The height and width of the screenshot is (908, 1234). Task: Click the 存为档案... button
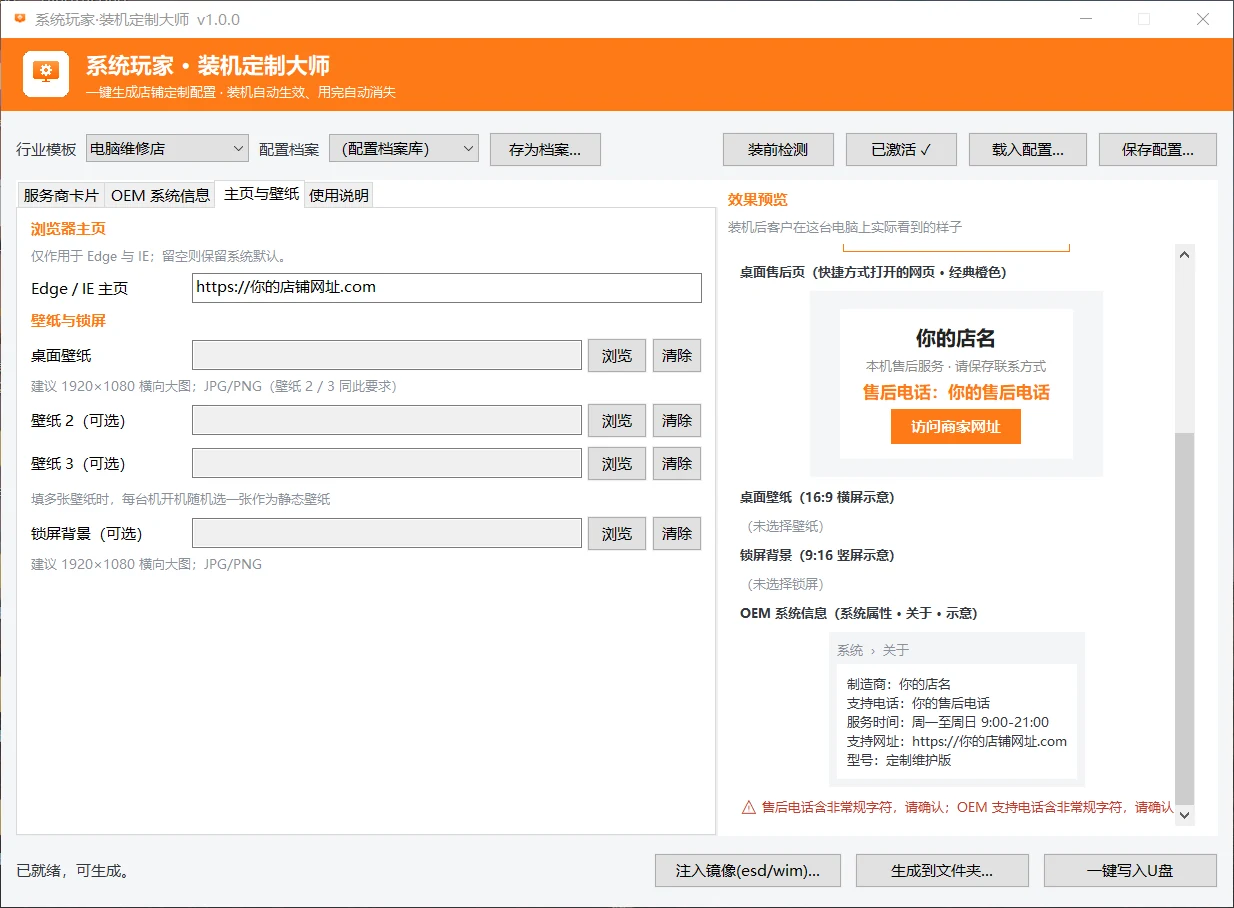[545, 149]
